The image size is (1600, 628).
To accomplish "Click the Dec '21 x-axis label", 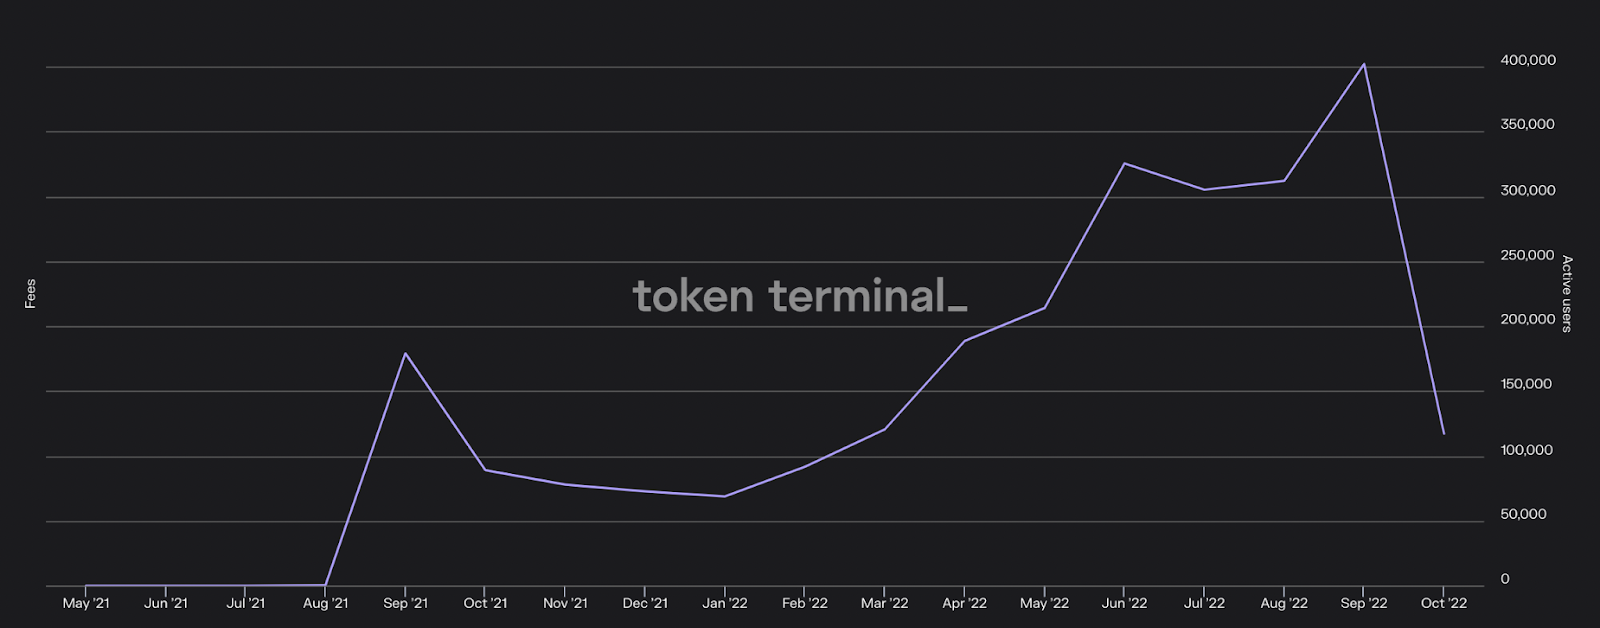I will 645,603.
